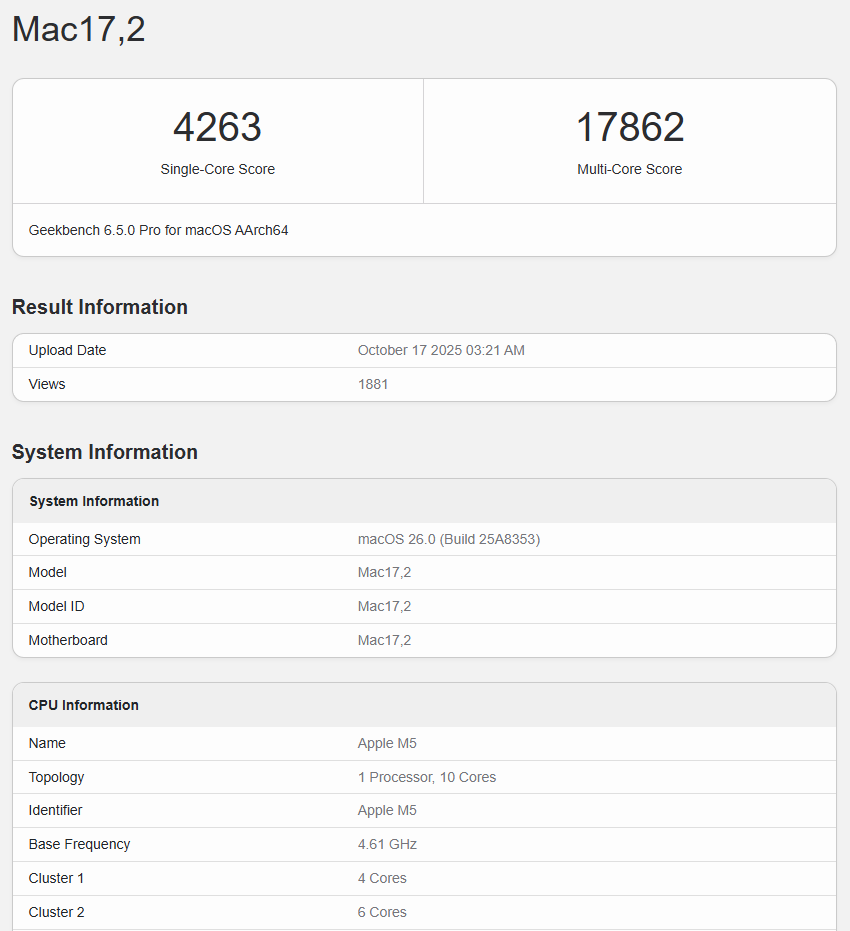Select the 1 Processor, 10 Cores value
Viewport: 850px width, 931px height.
point(427,777)
